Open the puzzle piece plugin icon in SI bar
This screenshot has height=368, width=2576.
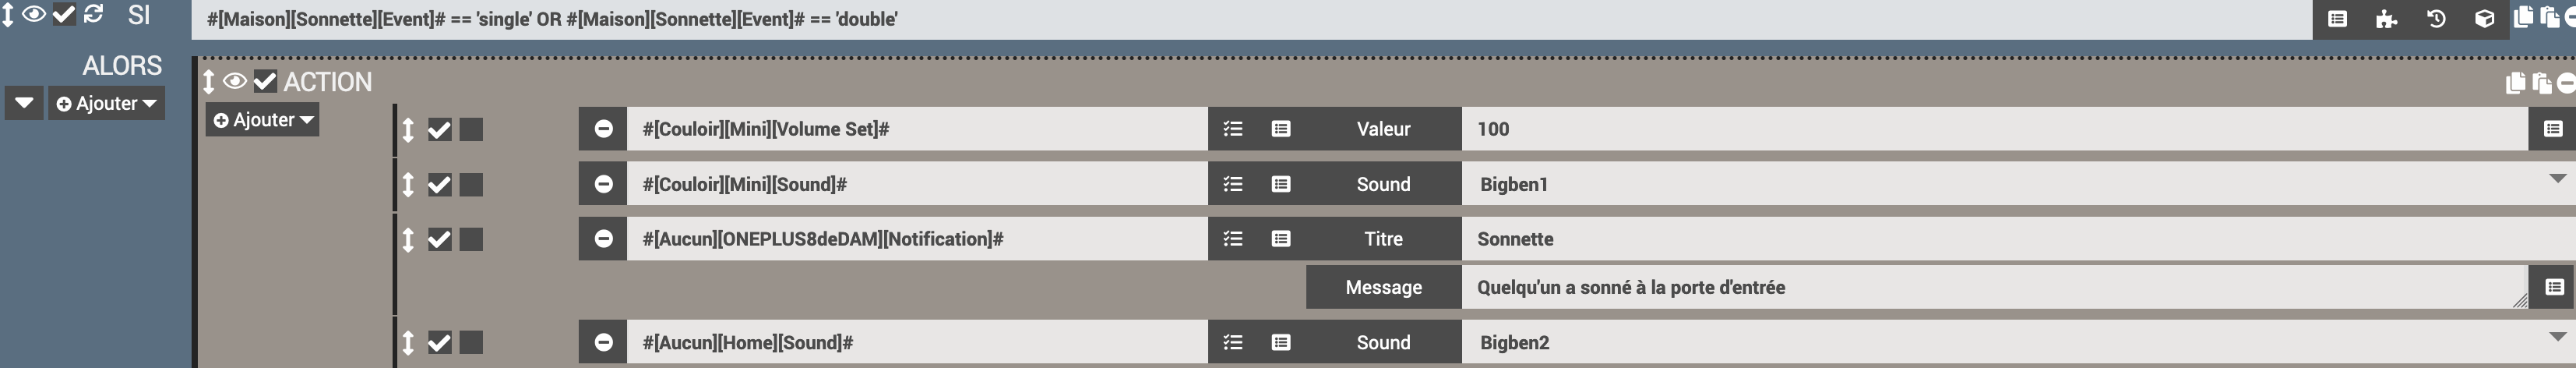click(2387, 19)
